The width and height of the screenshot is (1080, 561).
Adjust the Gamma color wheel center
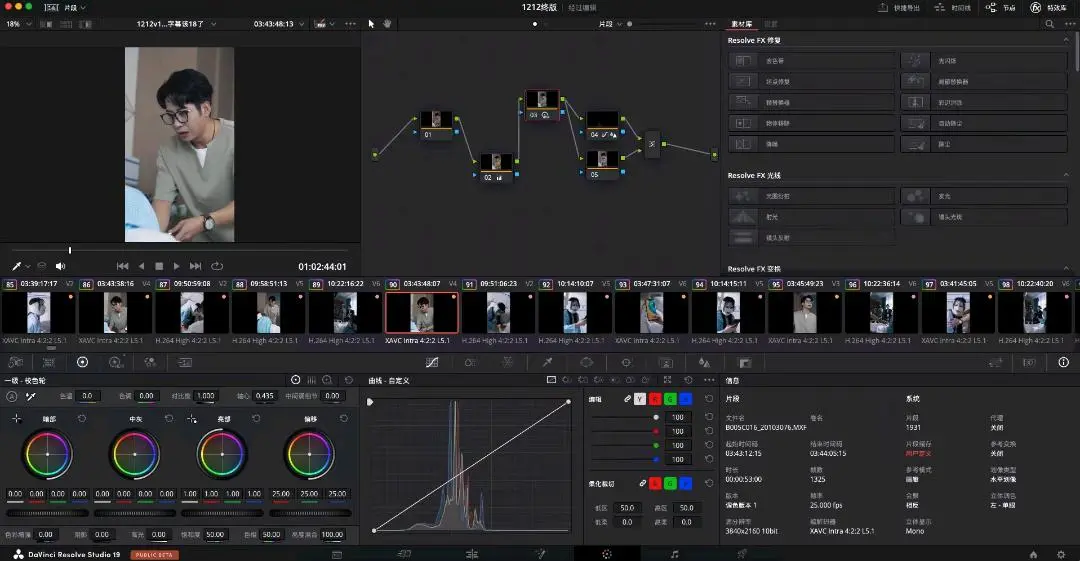click(135, 454)
